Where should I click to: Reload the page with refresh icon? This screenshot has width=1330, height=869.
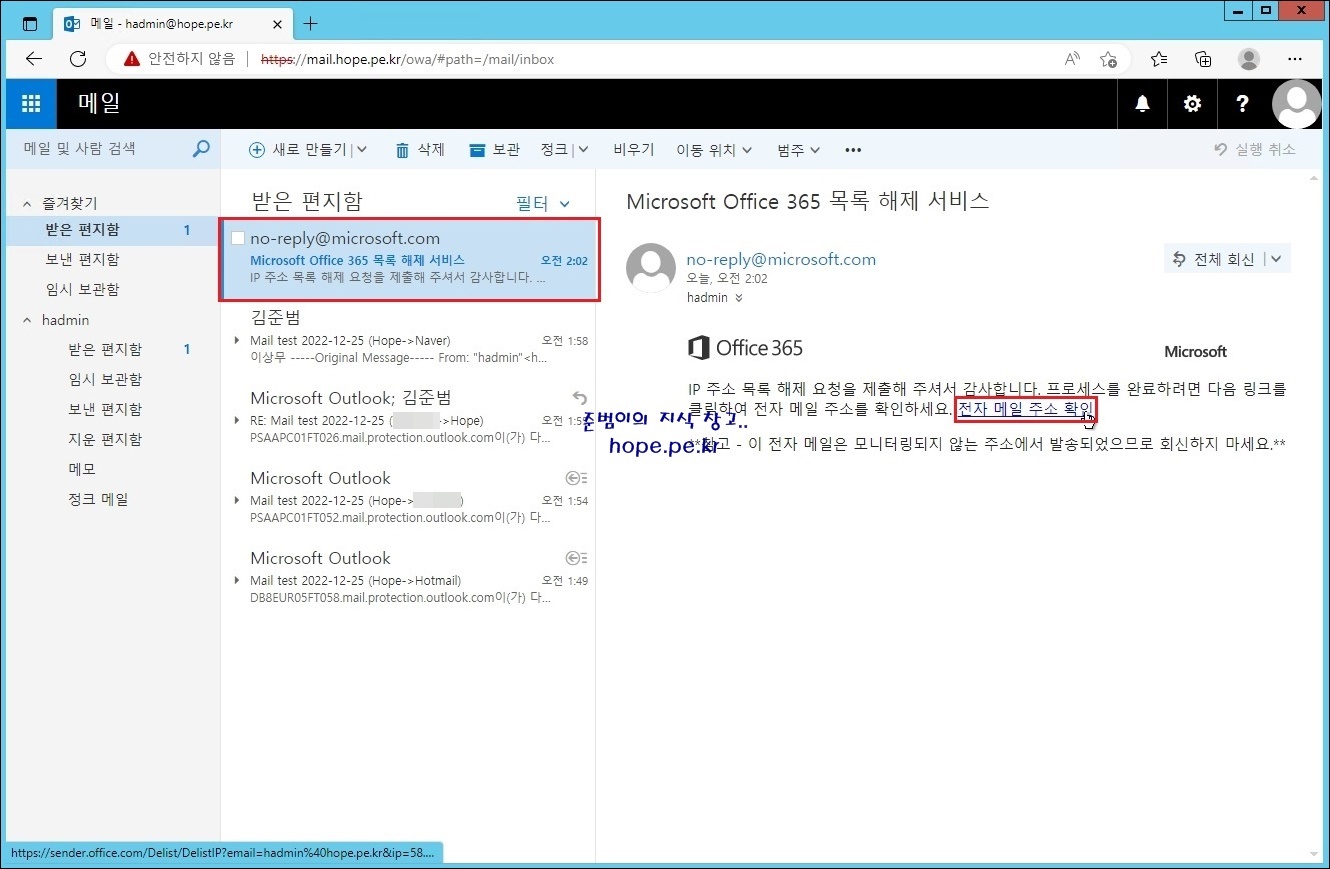coord(78,59)
